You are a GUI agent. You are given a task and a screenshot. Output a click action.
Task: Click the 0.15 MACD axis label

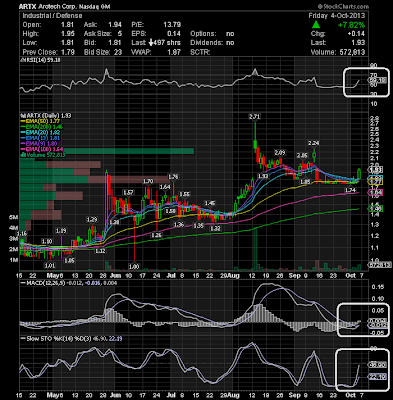[377, 287]
